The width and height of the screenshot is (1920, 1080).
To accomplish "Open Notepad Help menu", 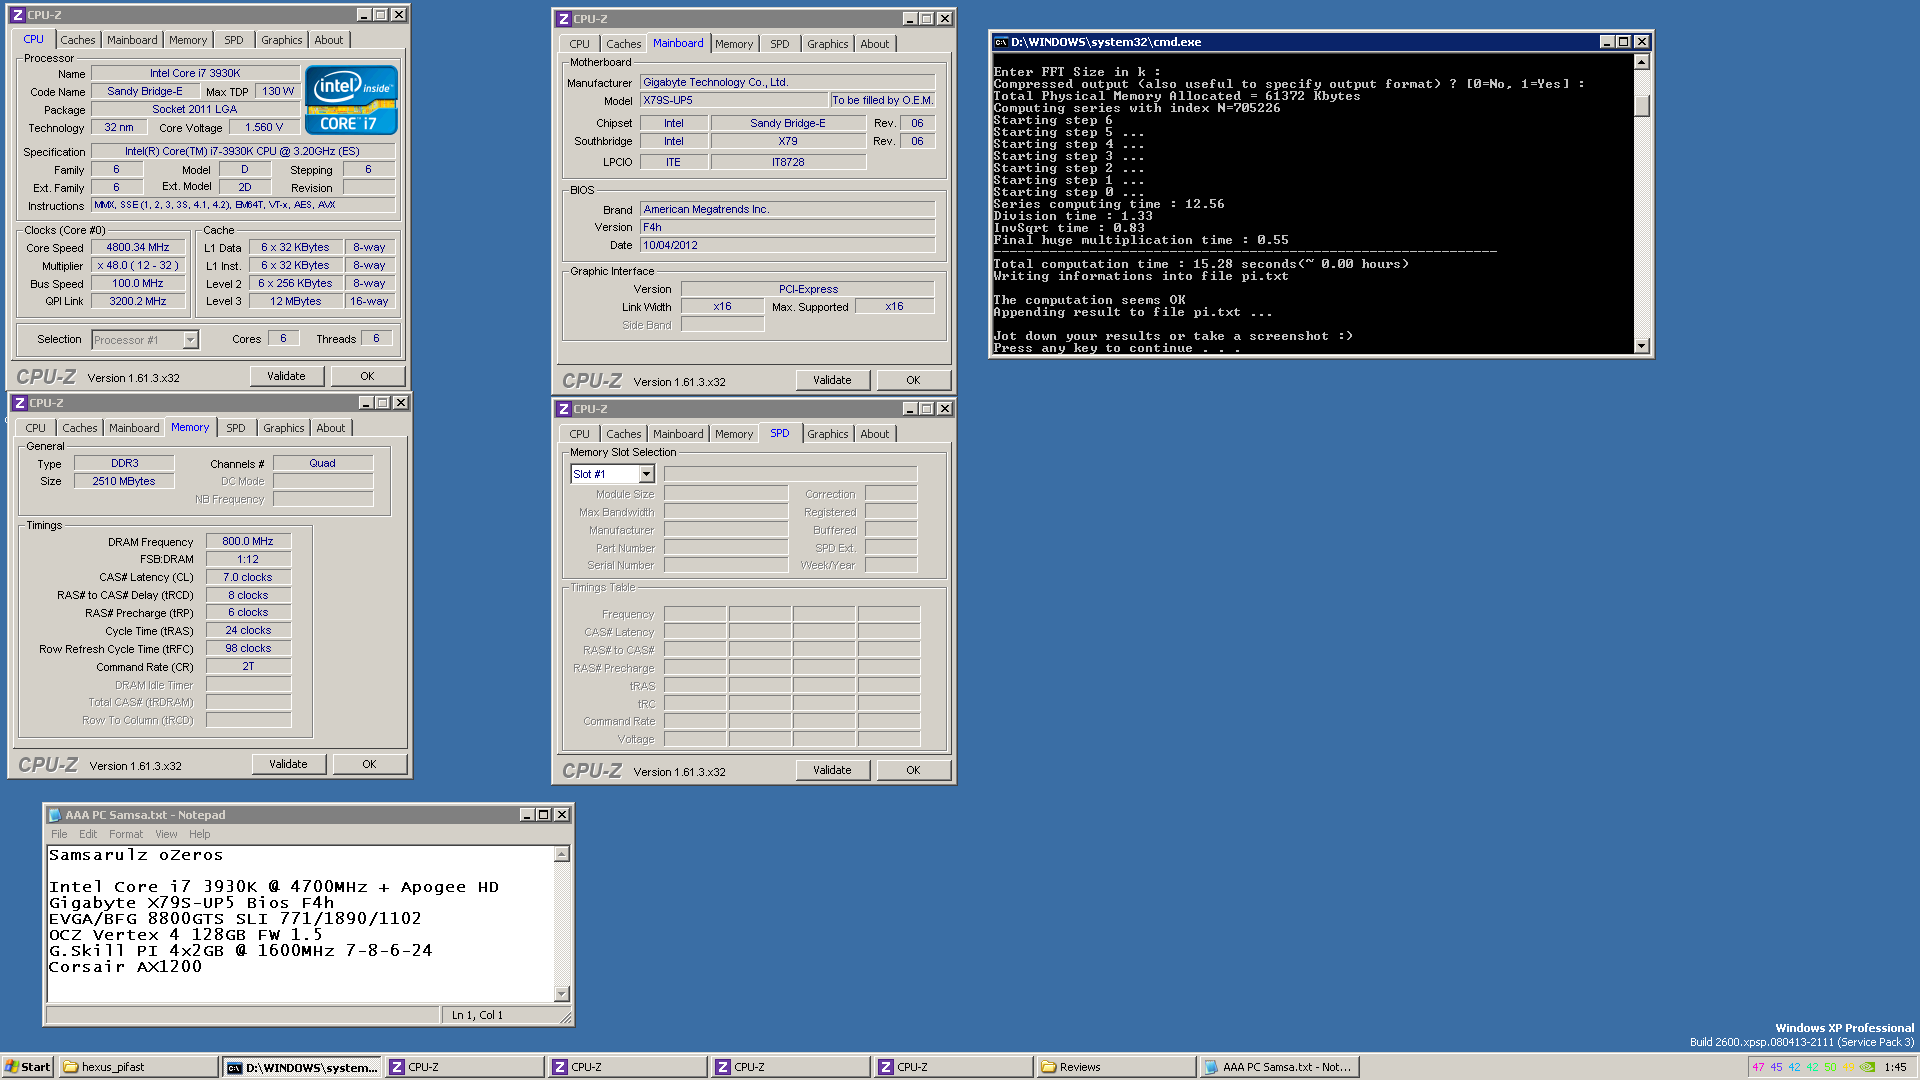I will click(200, 834).
